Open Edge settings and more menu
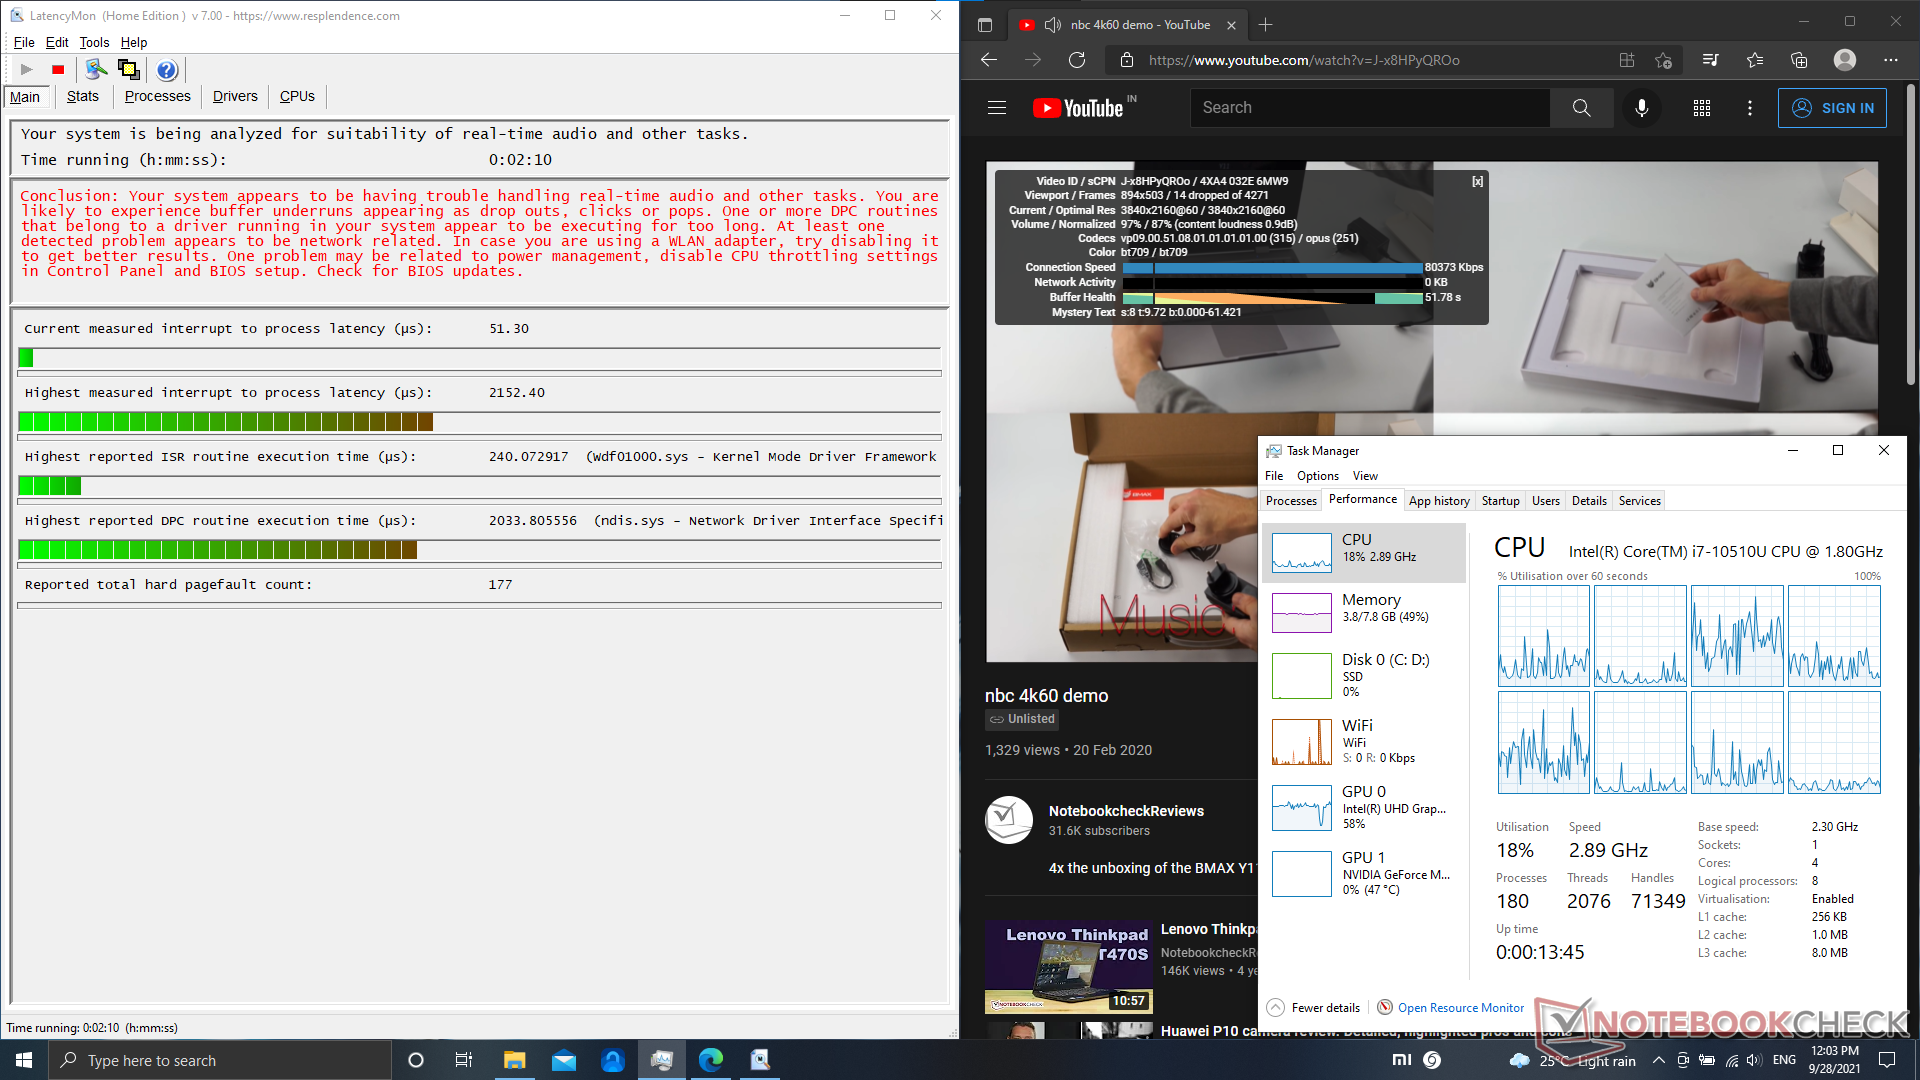 (1890, 60)
